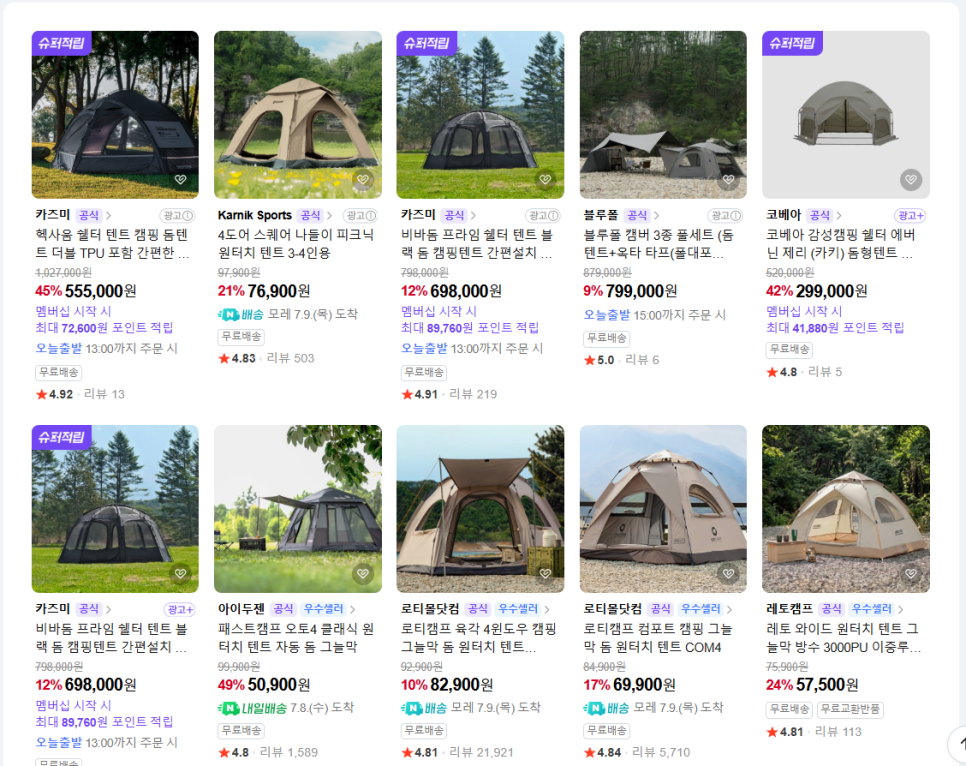The image size is (966, 766).
Task: Open title 코베아 감성캠핑 쉘터 에버닌 제리
Action: (x=840, y=244)
